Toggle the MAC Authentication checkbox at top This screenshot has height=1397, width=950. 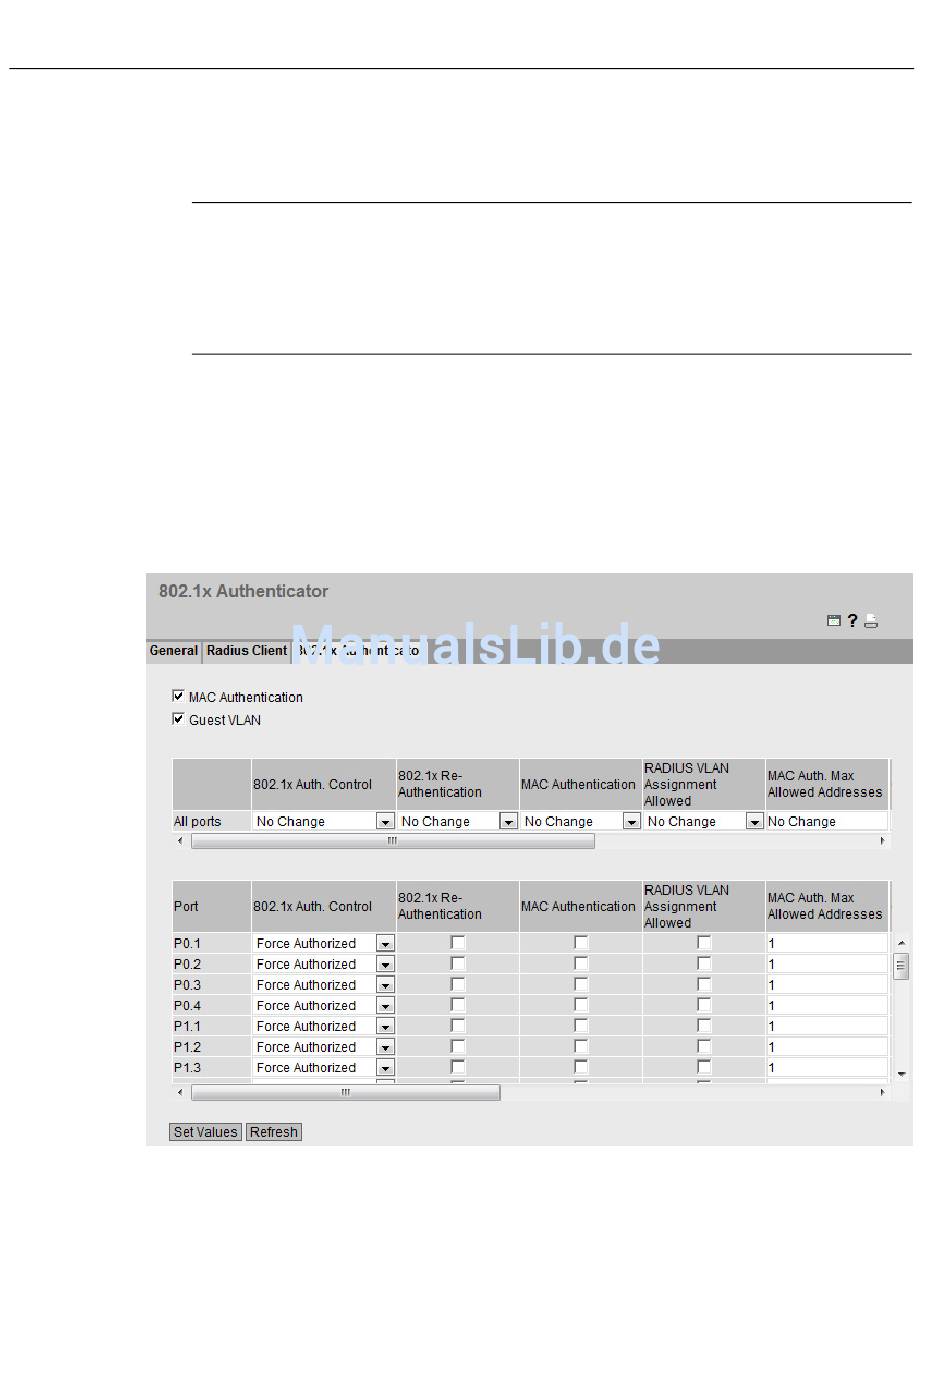pos(179,696)
